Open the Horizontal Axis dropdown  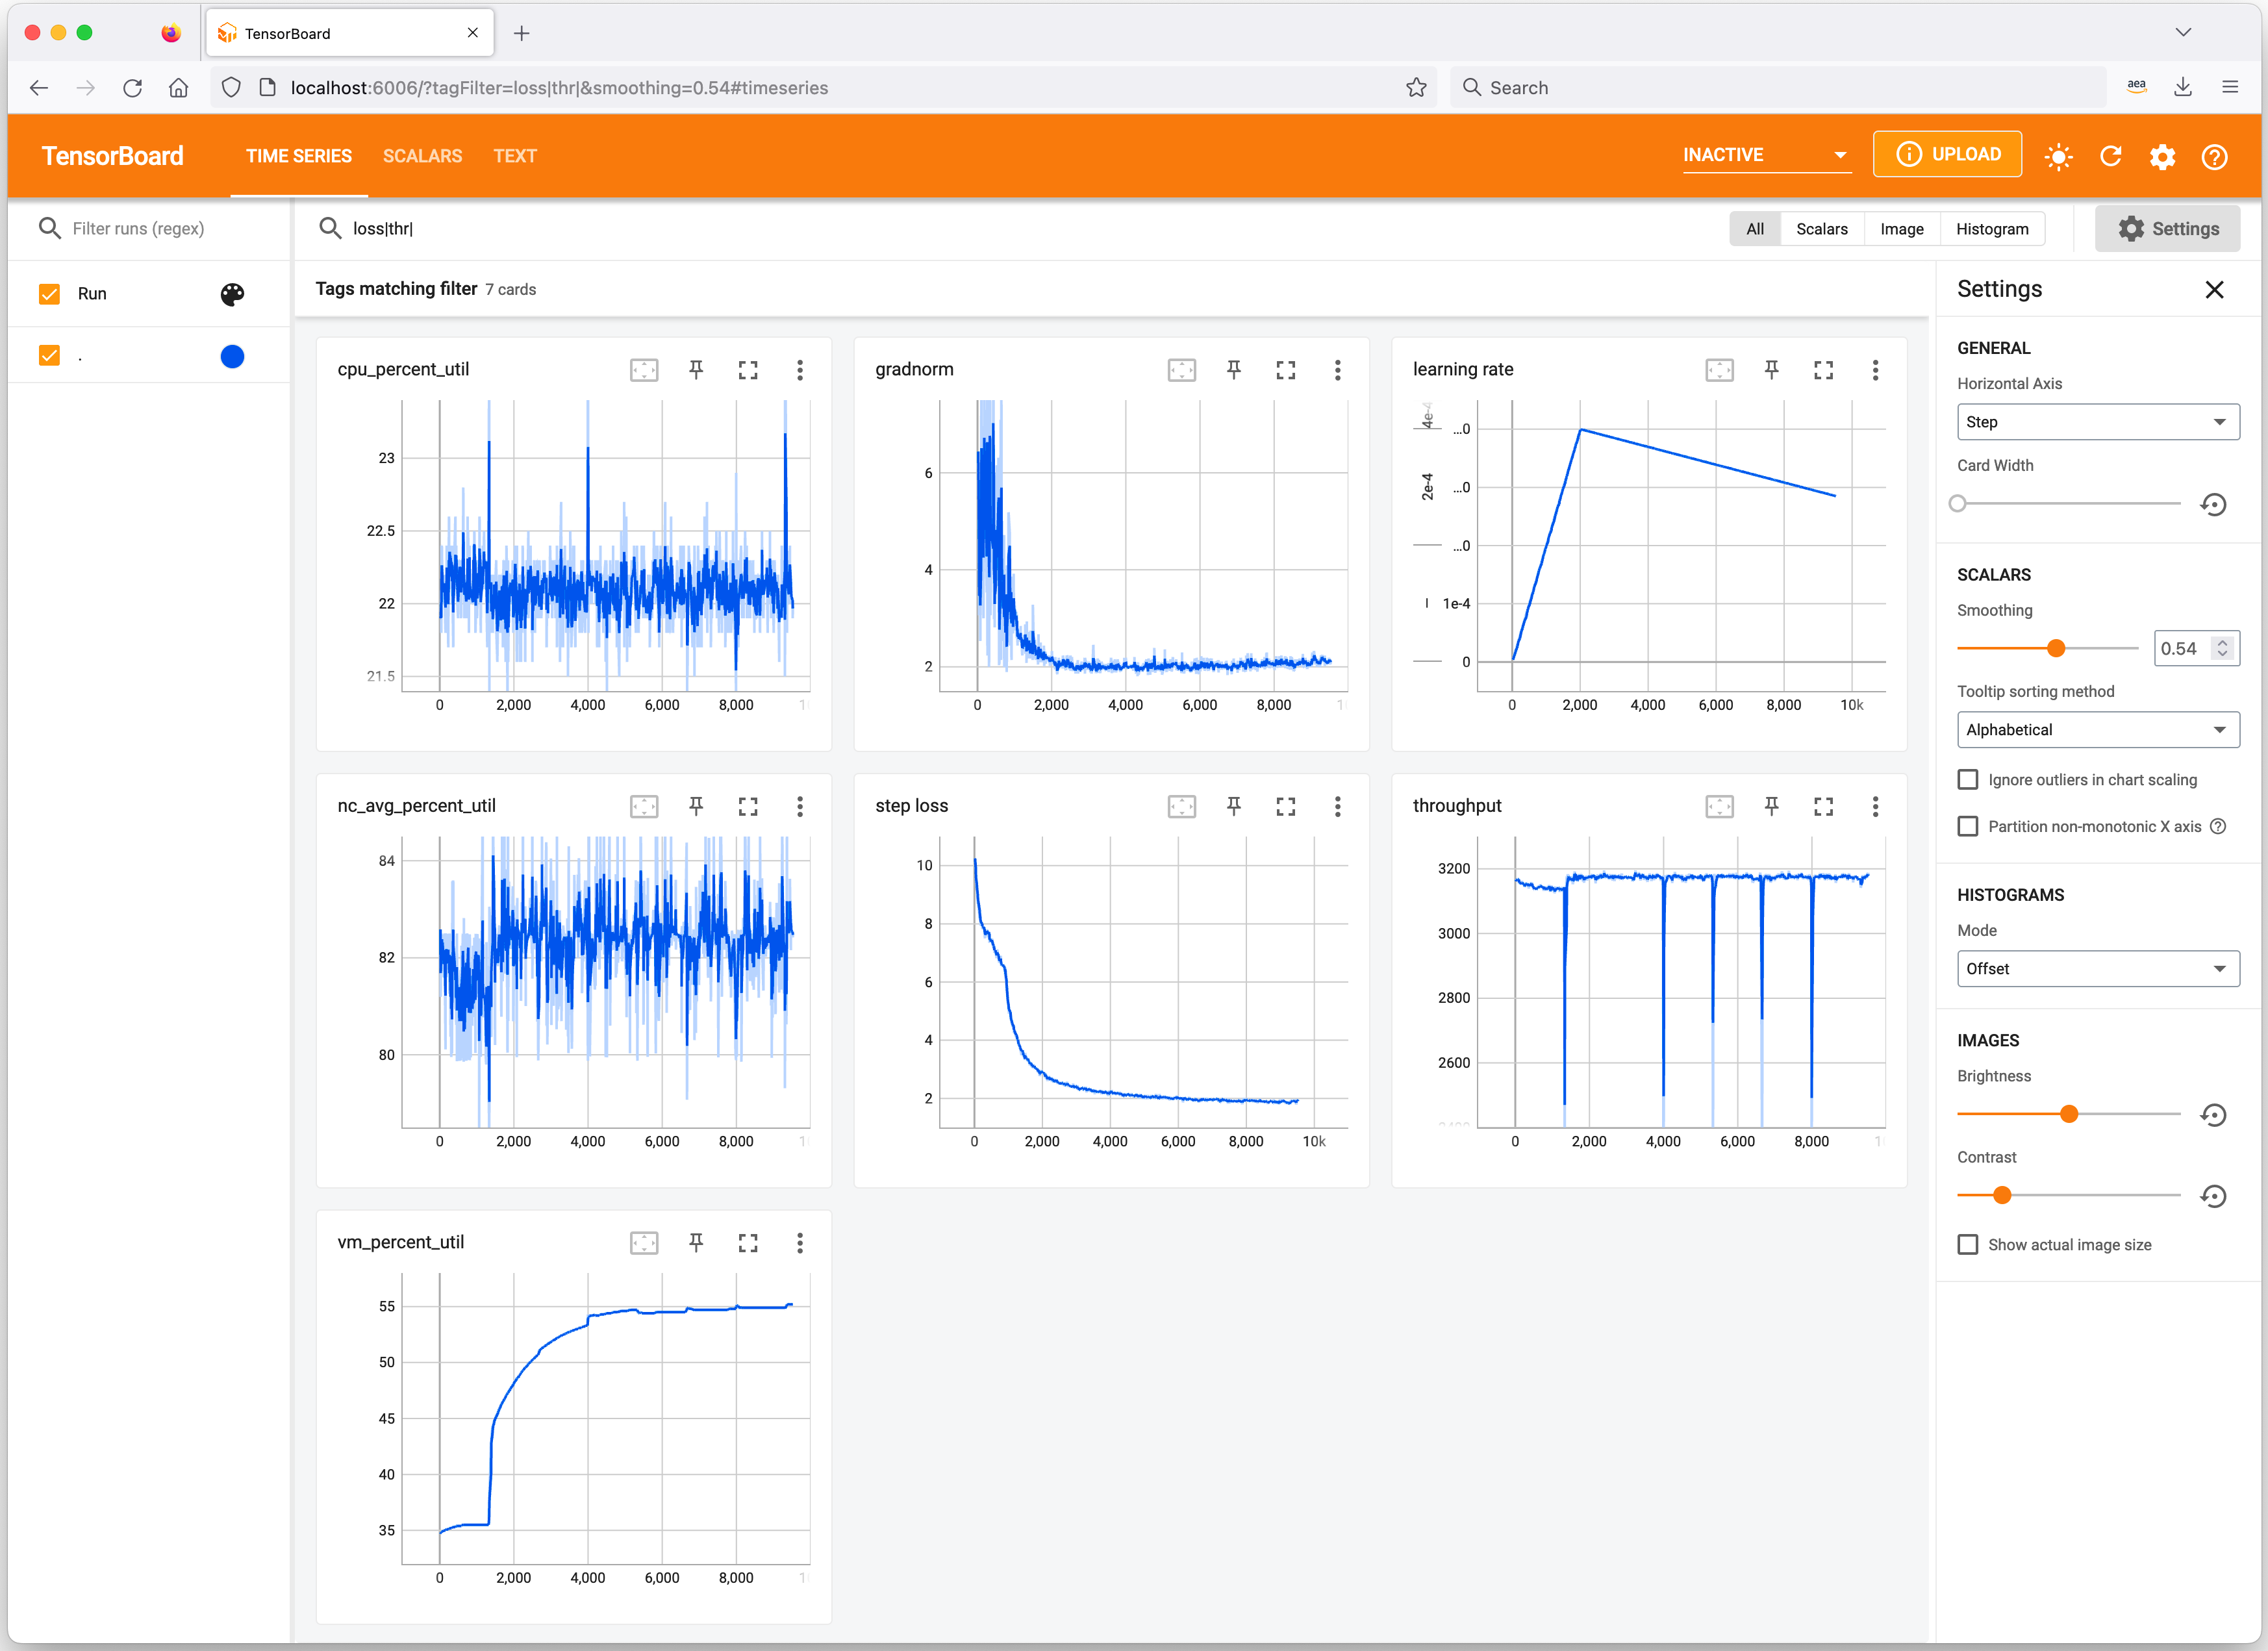click(2097, 421)
